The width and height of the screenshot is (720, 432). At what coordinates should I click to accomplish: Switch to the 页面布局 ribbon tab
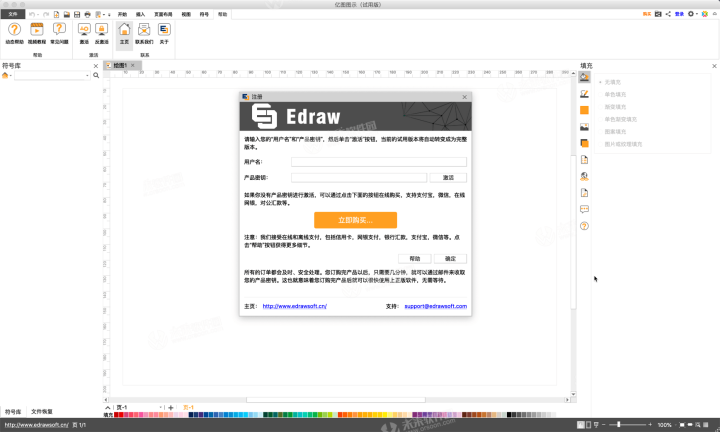pos(163,14)
